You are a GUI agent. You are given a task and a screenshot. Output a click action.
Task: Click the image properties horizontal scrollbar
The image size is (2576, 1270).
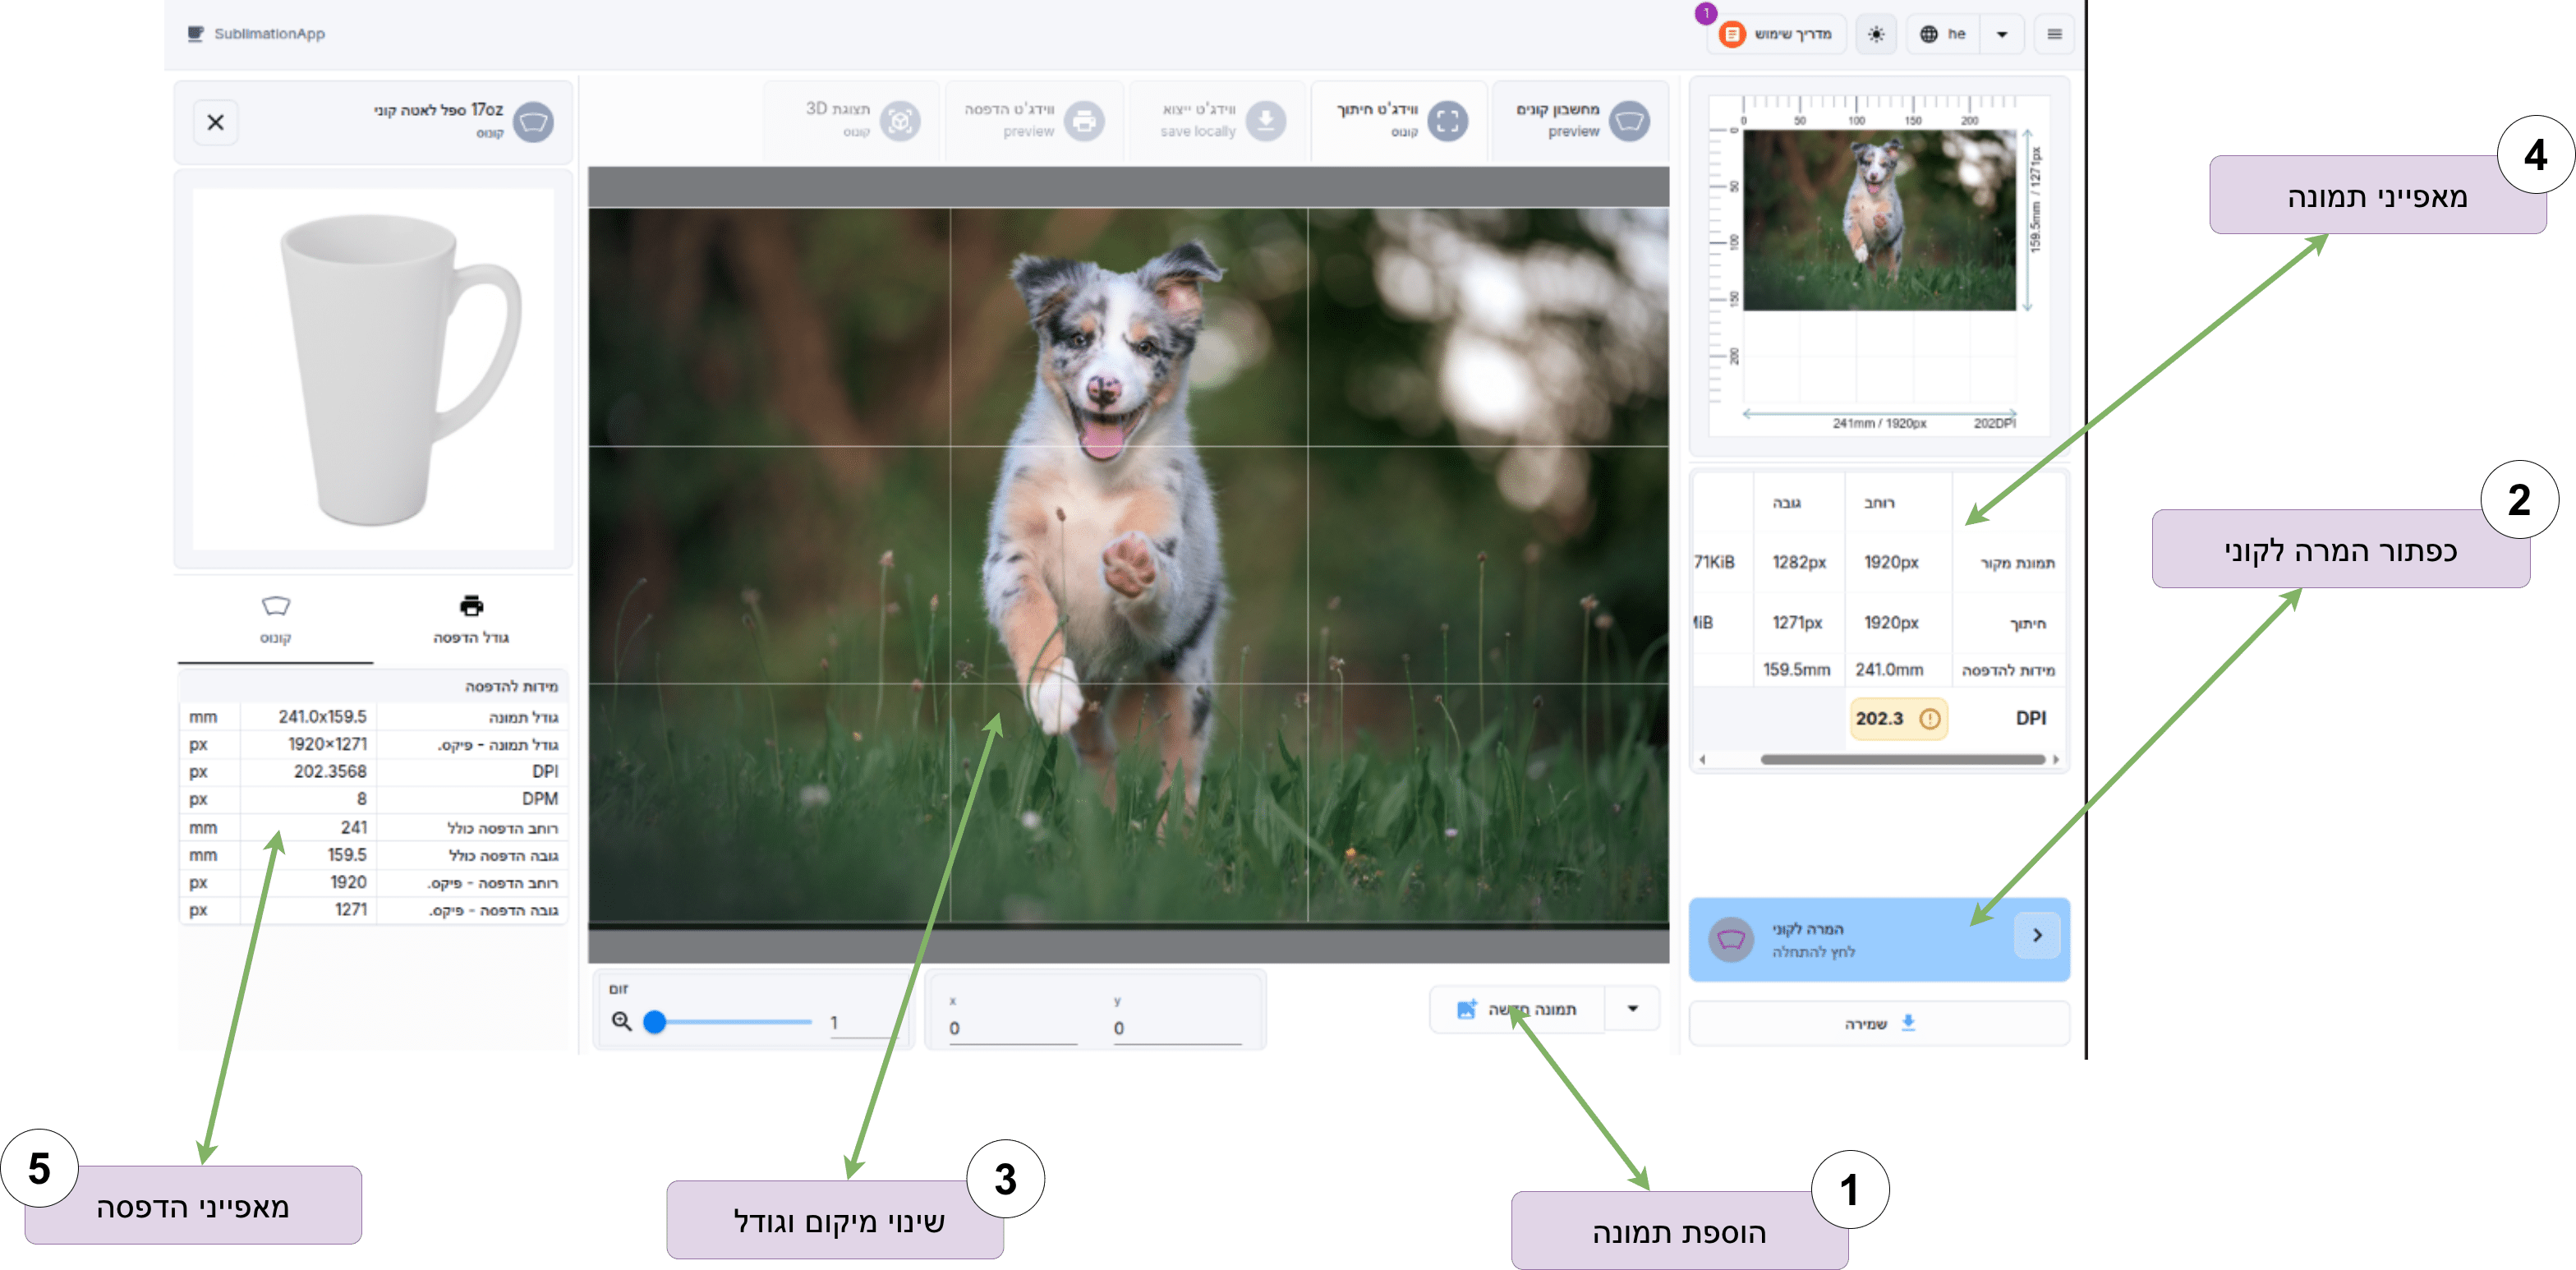1902,759
